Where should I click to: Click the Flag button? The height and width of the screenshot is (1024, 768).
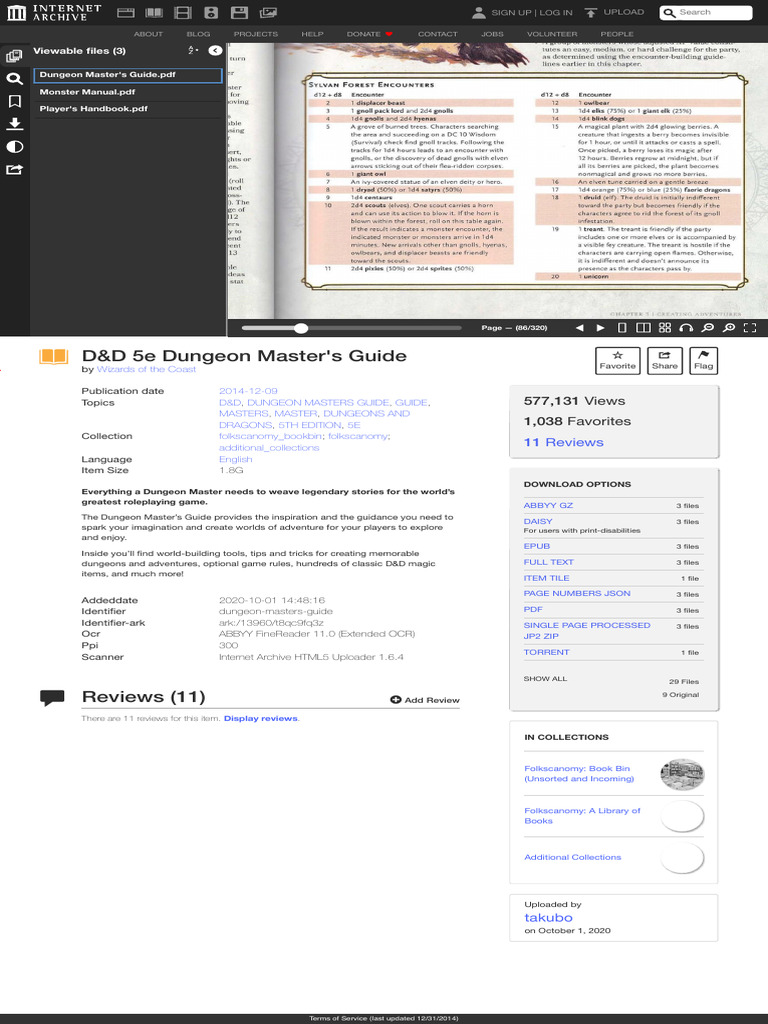point(703,360)
